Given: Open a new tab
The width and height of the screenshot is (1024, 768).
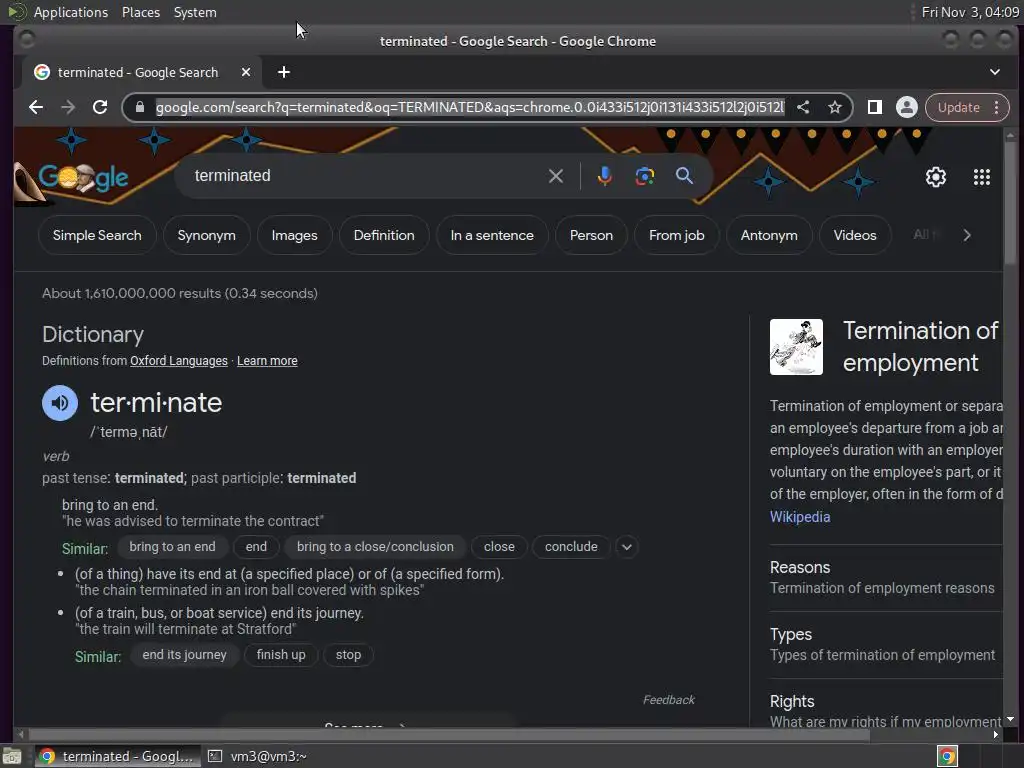Looking at the screenshot, I should click(283, 72).
